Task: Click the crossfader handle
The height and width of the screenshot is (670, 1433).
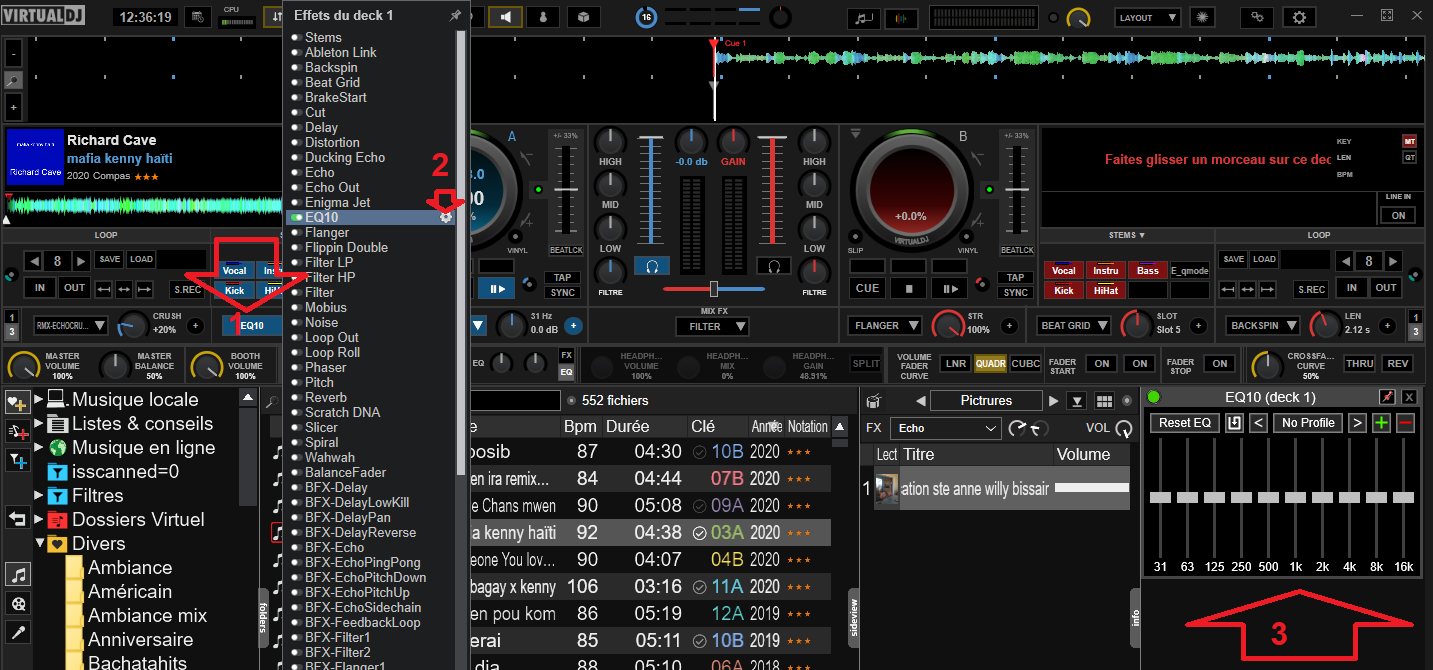Action: point(713,289)
